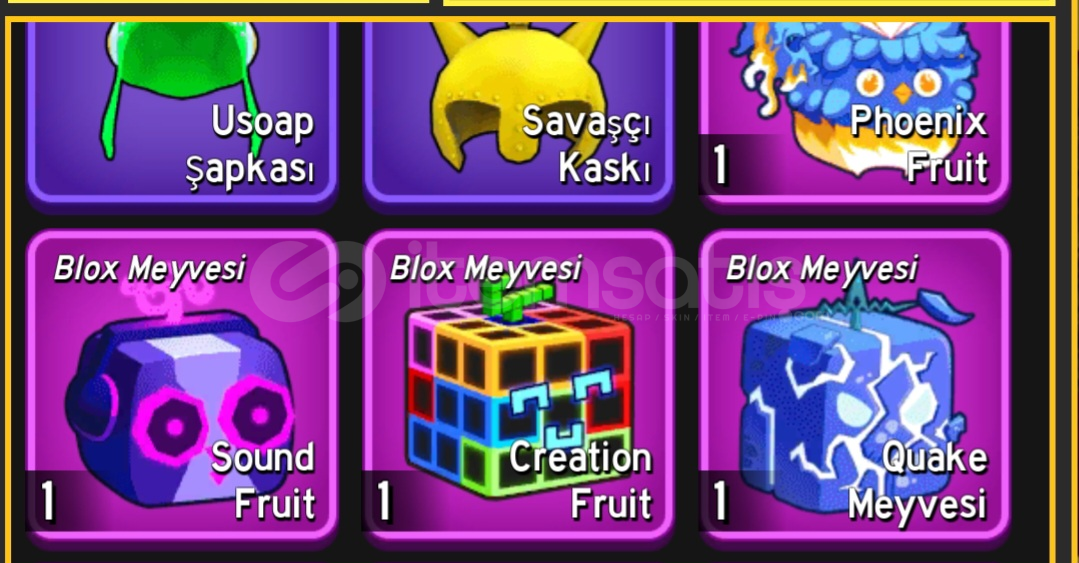Click the Quake Meyvesi quantity badge
This screenshot has height=563, width=1079.
[x=719, y=501]
